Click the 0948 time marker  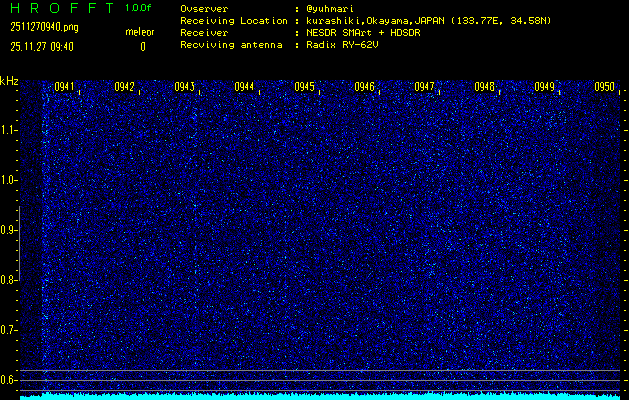484,87
